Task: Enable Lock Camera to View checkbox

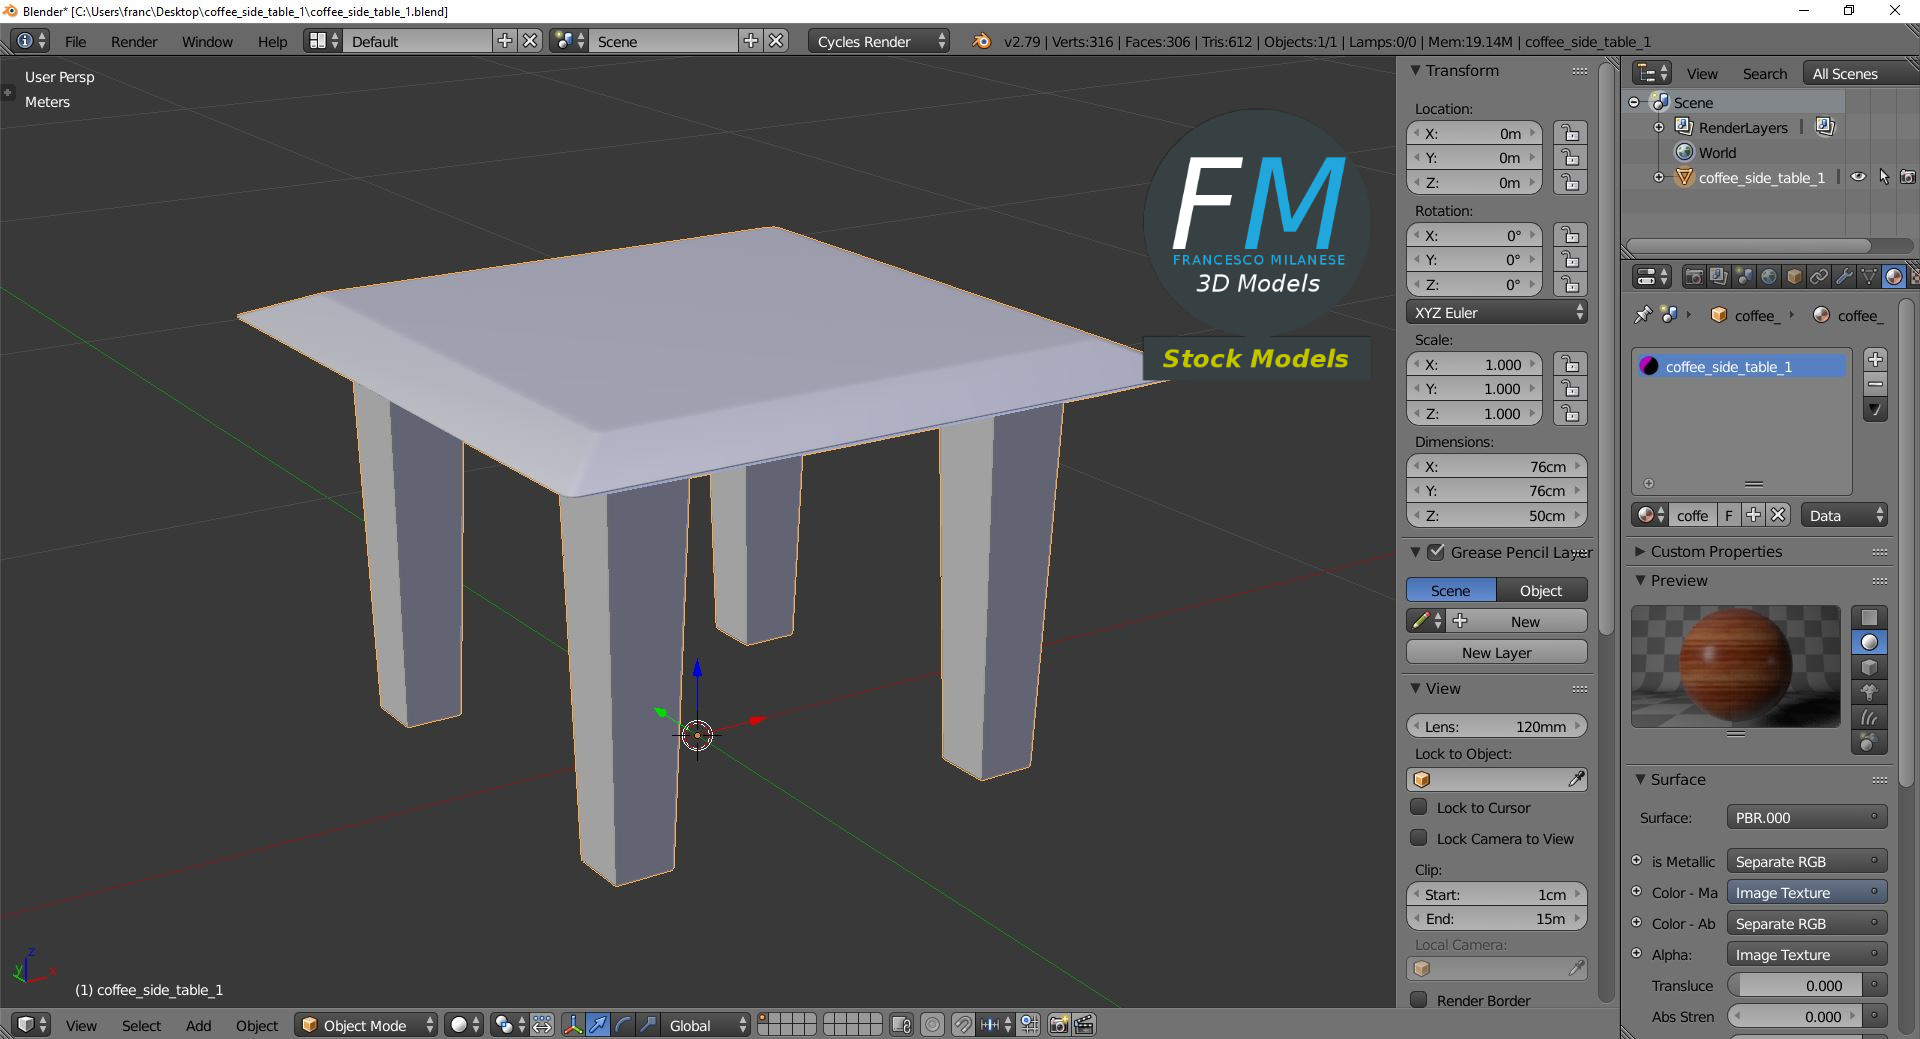Action: 1419,838
